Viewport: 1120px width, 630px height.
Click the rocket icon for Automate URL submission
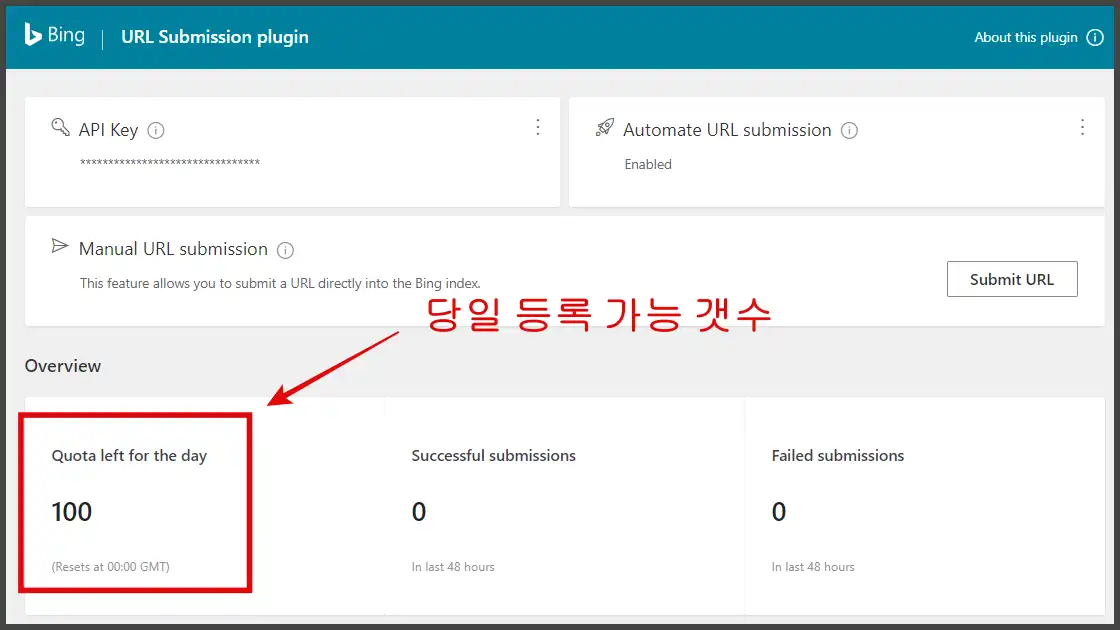tap(605, 128)
